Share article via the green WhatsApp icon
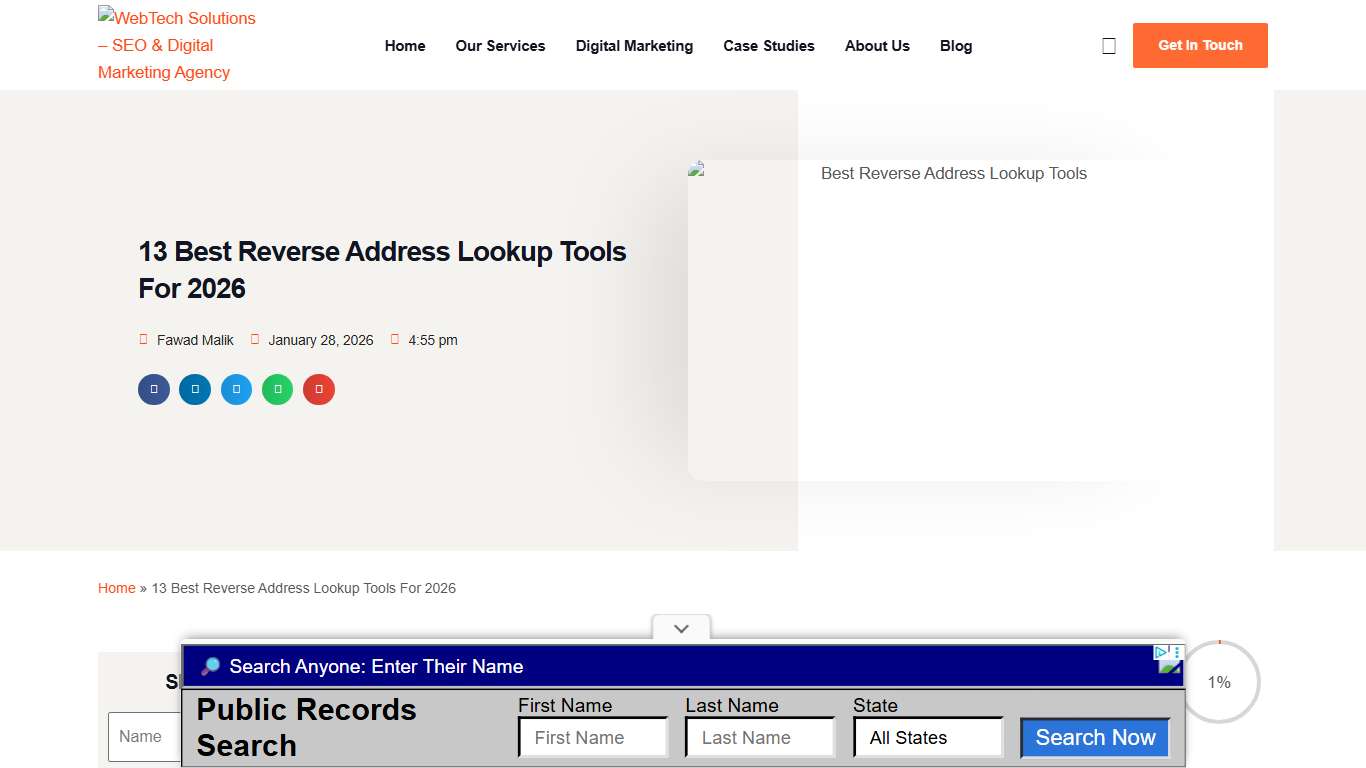 coord(277,389)
